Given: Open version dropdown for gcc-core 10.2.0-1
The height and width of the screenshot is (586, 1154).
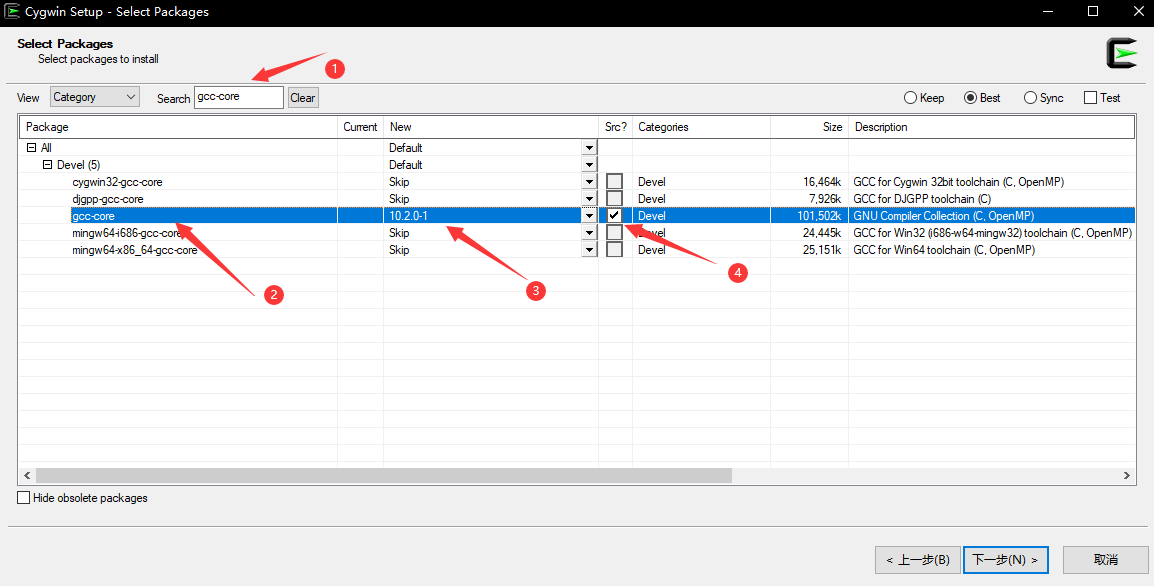Looking at the screenshot, I should click(589, 216).
